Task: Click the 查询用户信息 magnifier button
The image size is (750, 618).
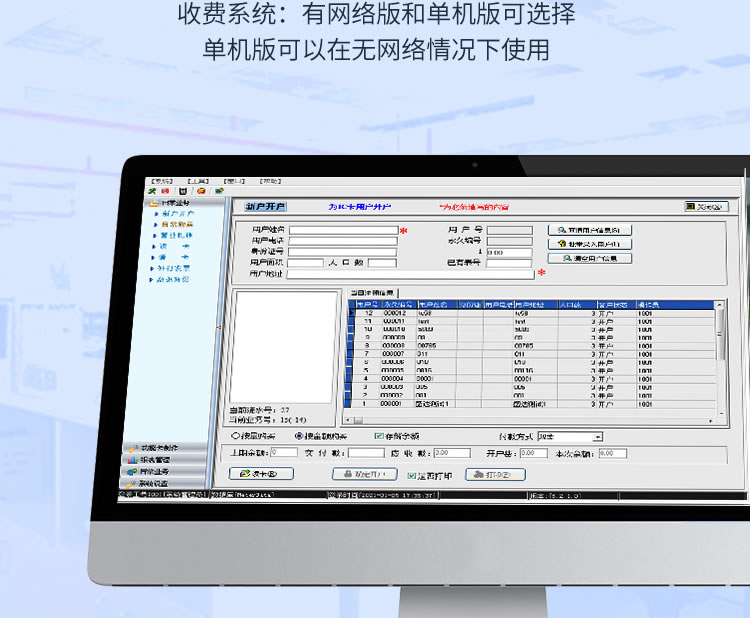Action: tap(590, 230)
